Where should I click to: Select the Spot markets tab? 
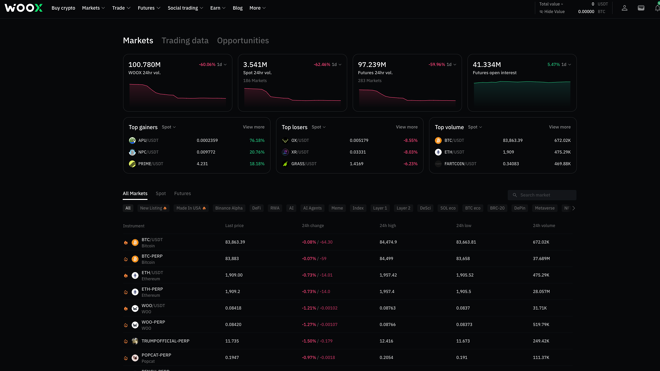pyautogui.click(x=161, y=194)
